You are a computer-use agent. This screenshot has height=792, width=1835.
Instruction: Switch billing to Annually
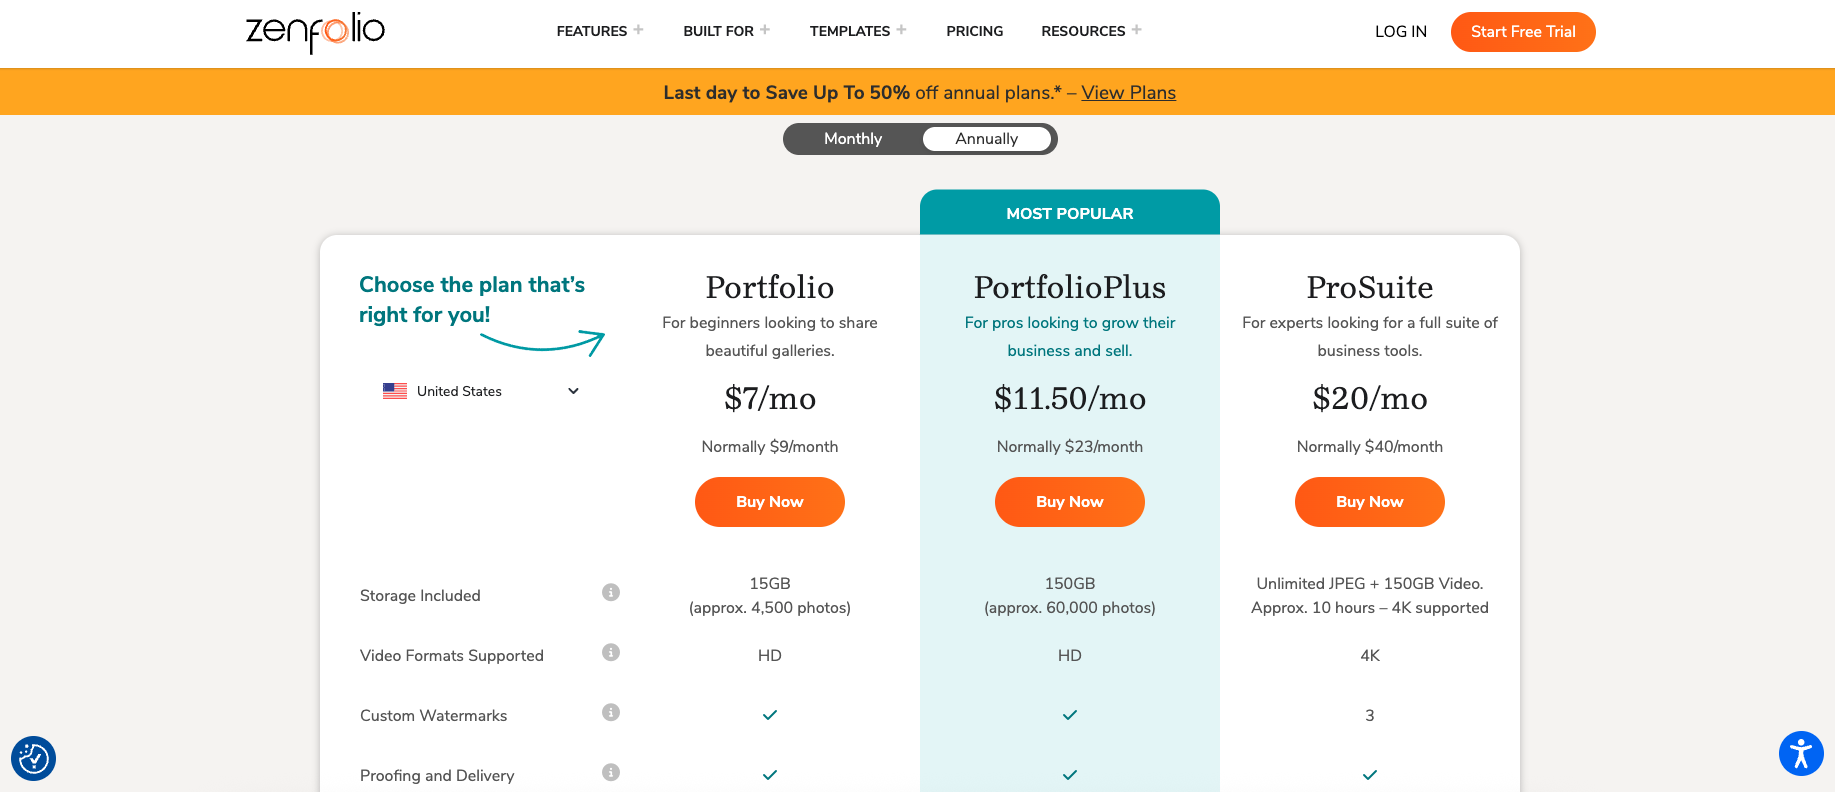[x=986, y=139]
